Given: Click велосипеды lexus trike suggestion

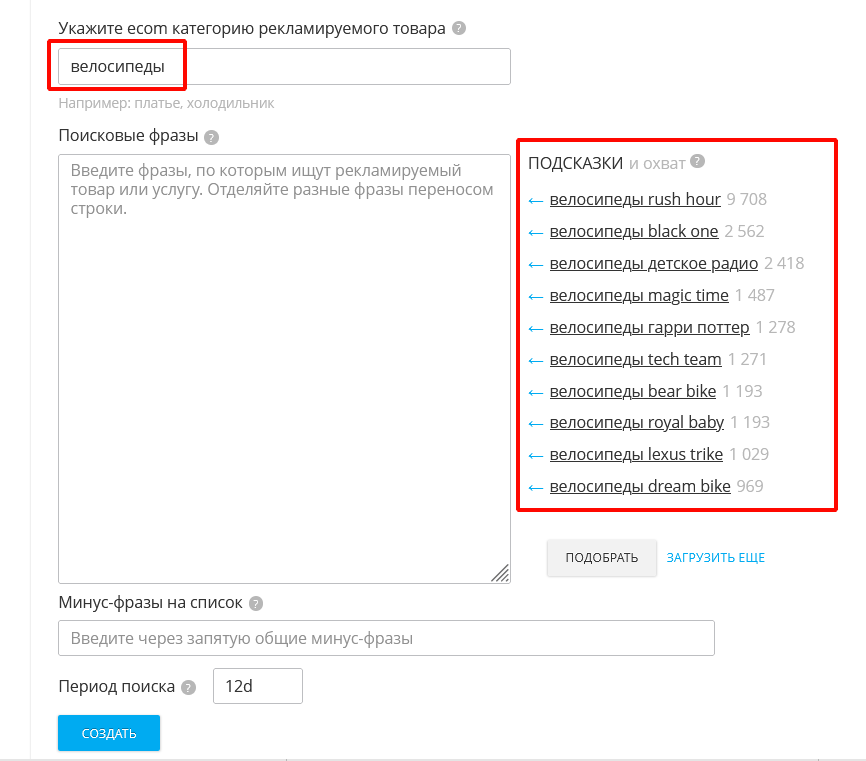Looking at the screenshot, I should tap(635, 454).
